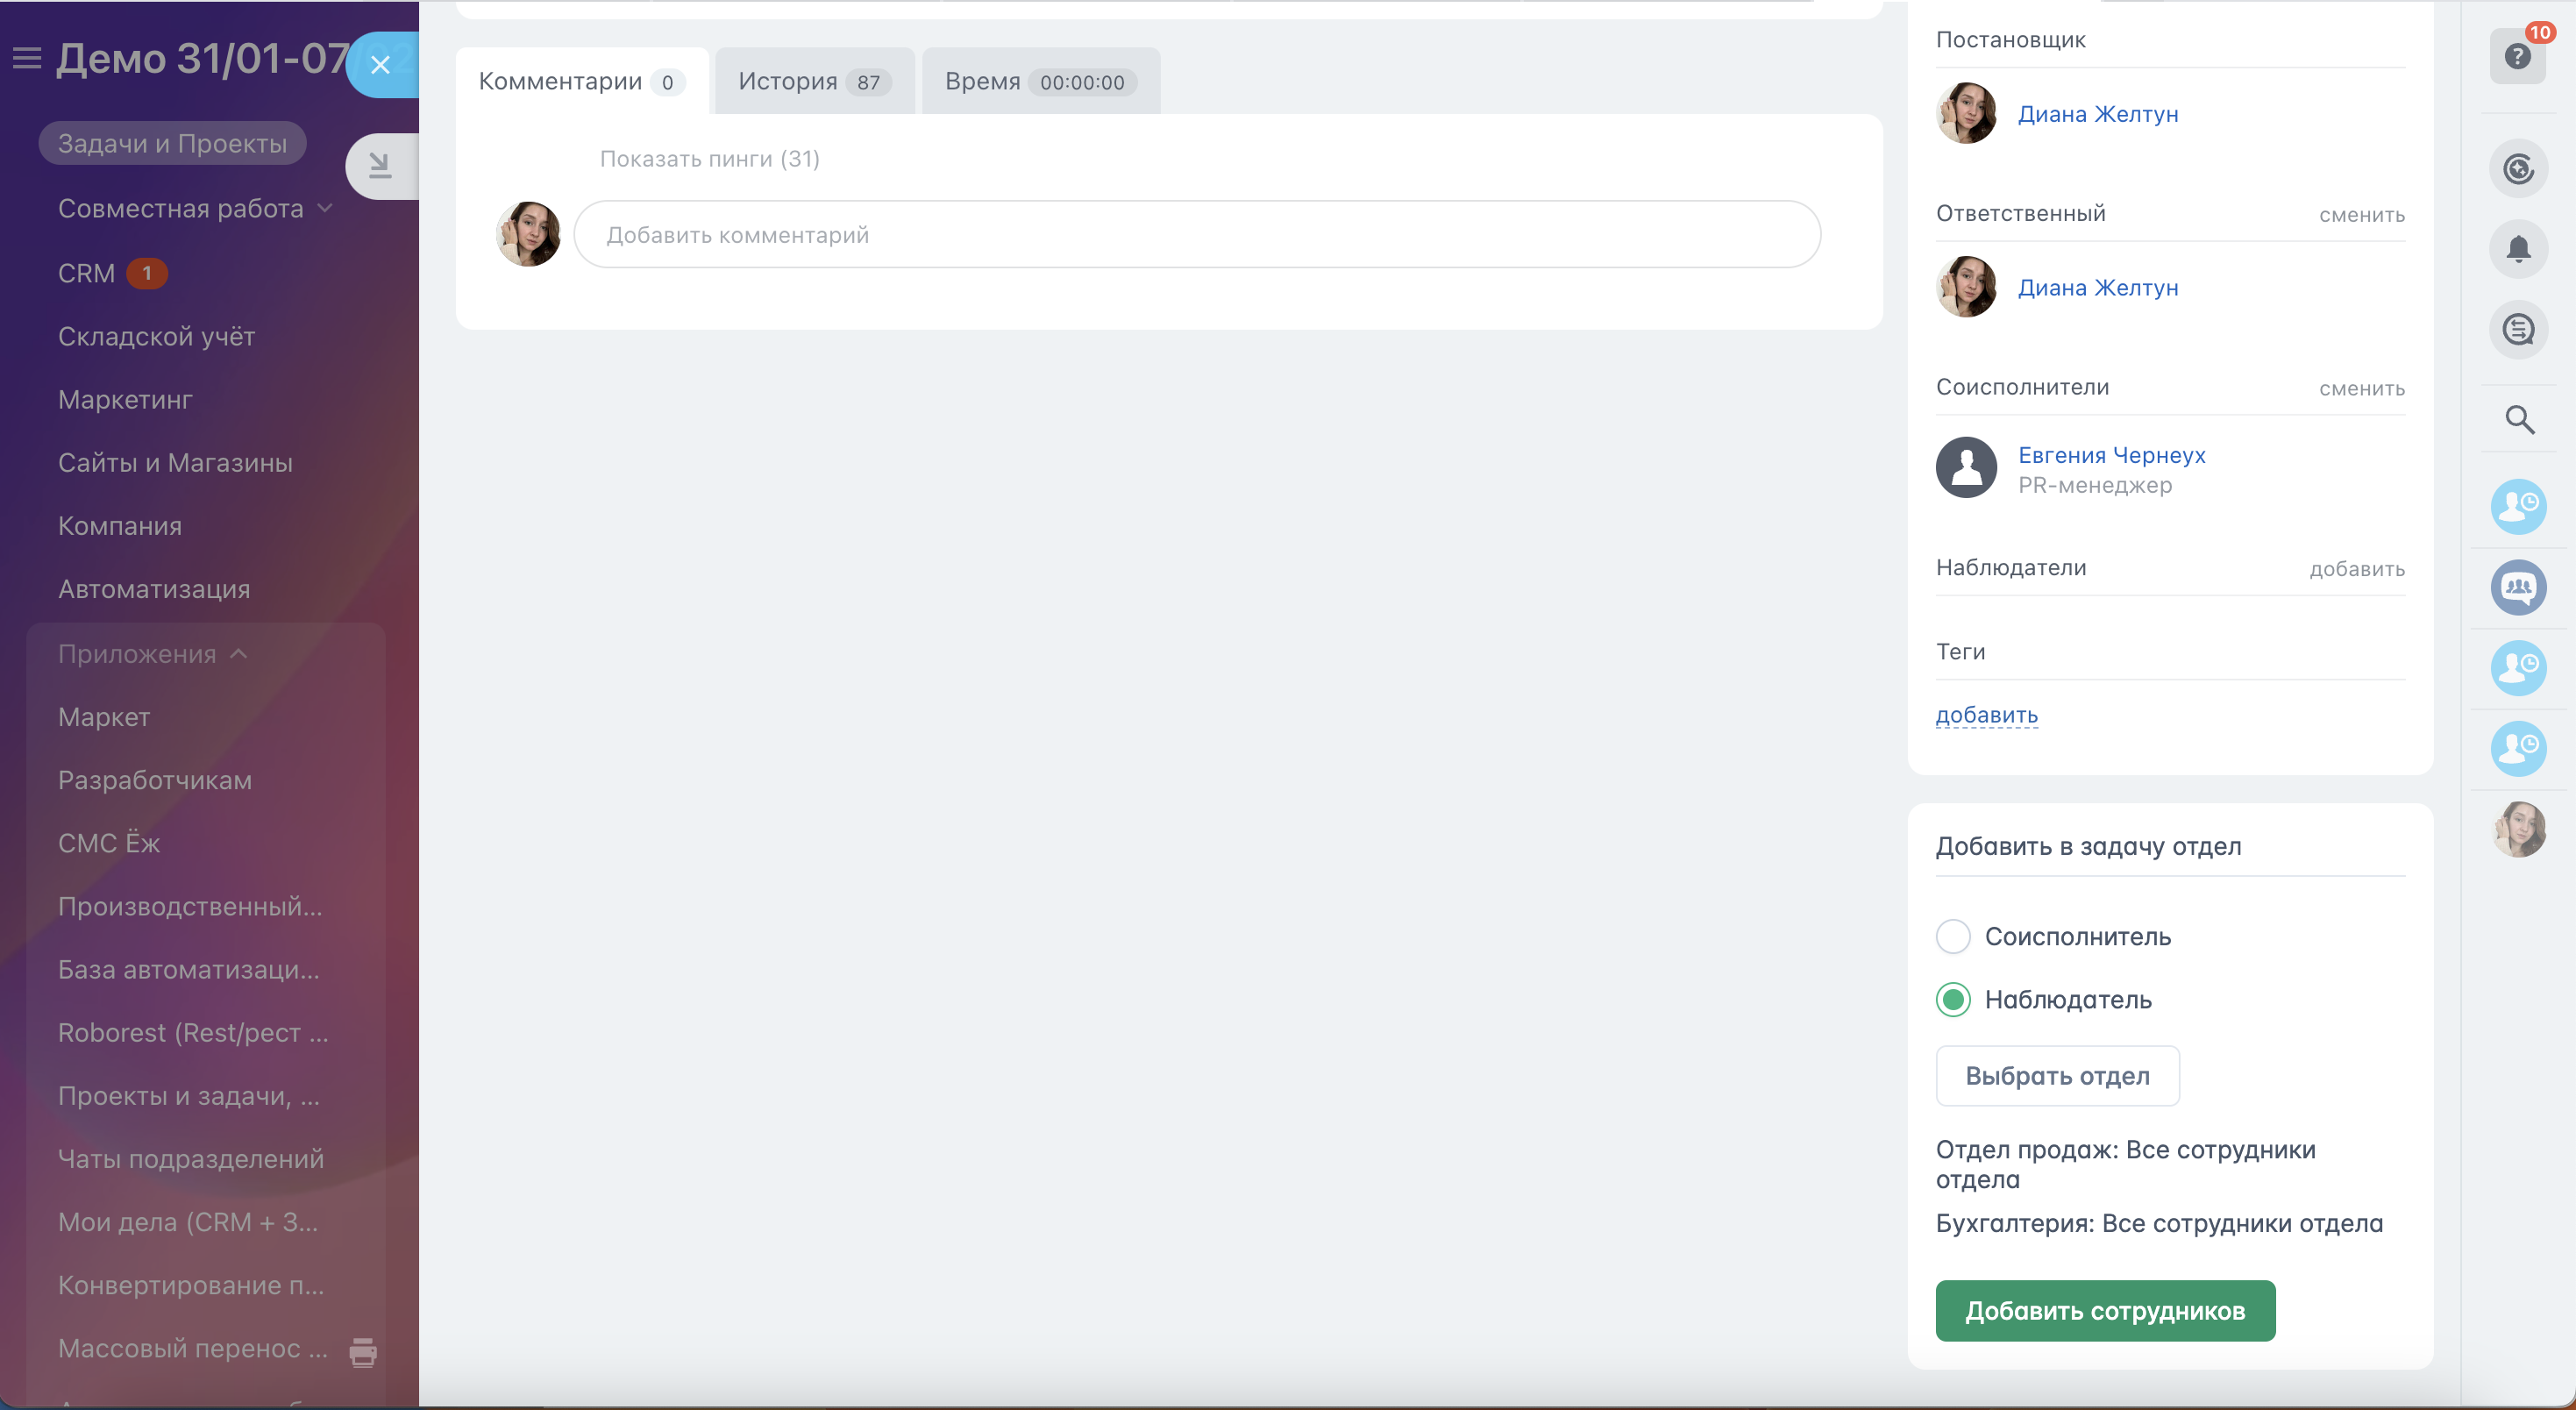Select the Наблюдатель radio option
2576x1410 pixels.
click(x=1953, y=999)
